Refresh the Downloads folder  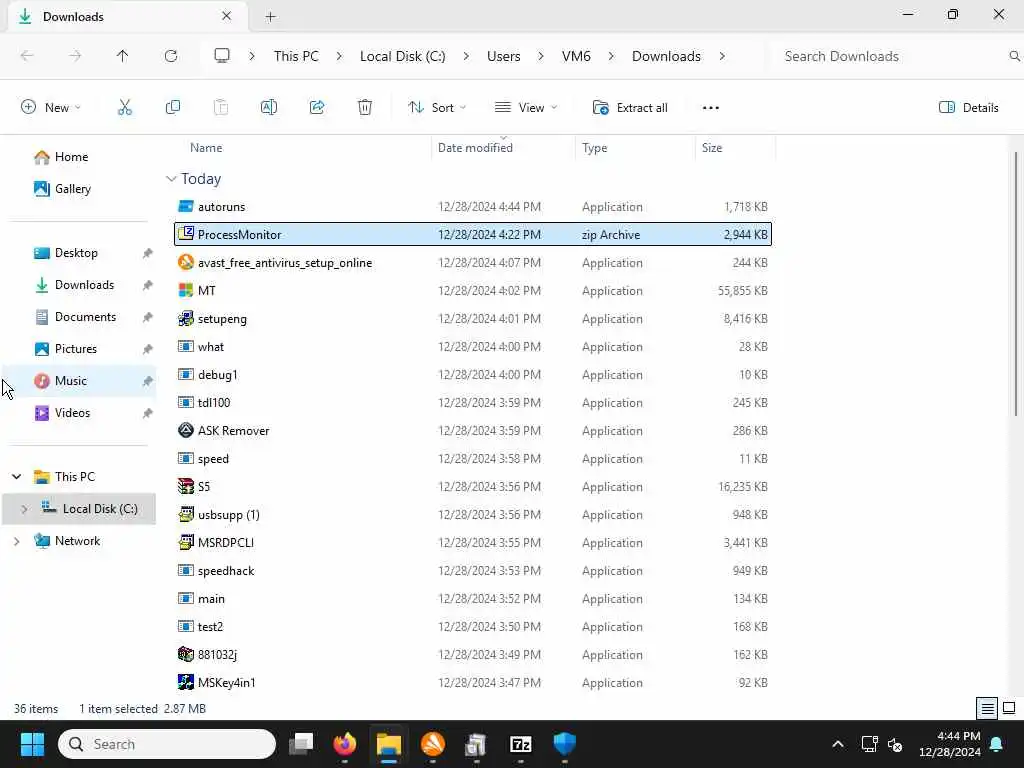click(171, 56)
